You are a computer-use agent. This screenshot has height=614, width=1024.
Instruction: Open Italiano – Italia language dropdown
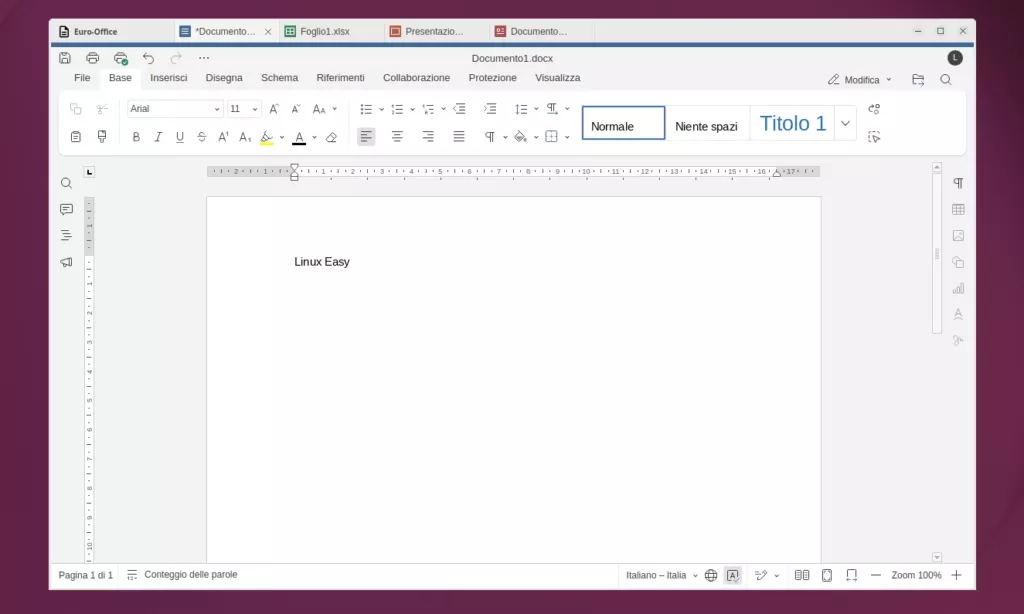click(662, 575)
